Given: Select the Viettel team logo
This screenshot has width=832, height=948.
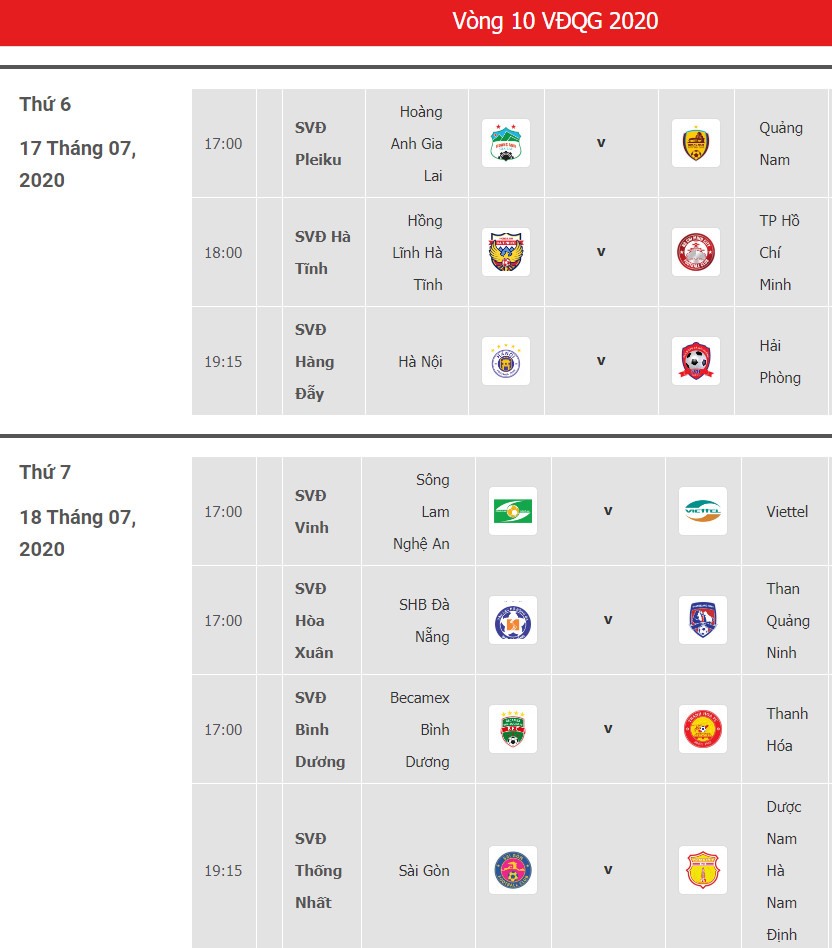Looking at the screenshot, I should coord(703,511).
